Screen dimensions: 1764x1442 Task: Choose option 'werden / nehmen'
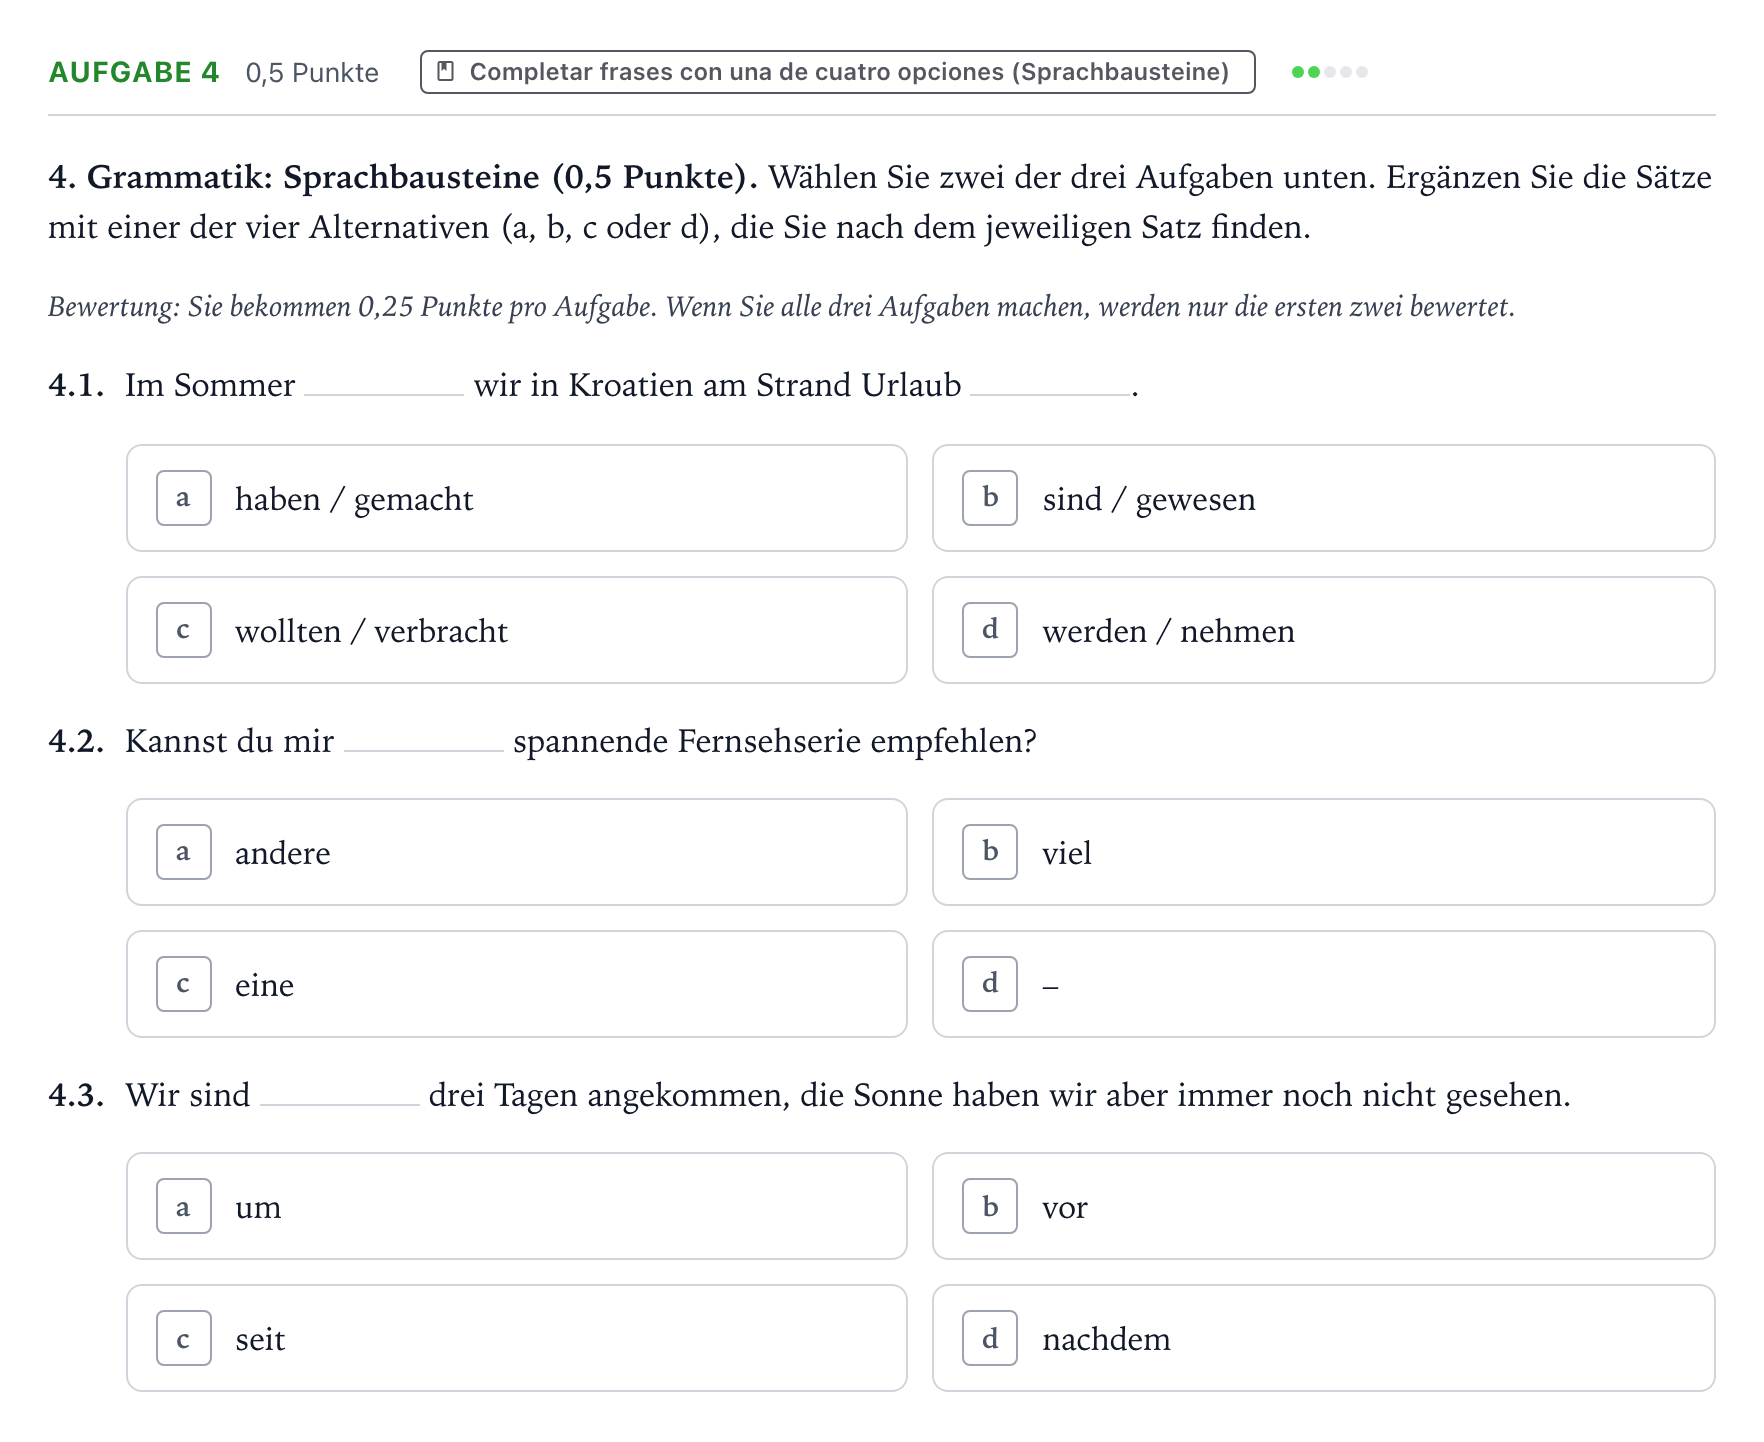(x=1324, y=630)
